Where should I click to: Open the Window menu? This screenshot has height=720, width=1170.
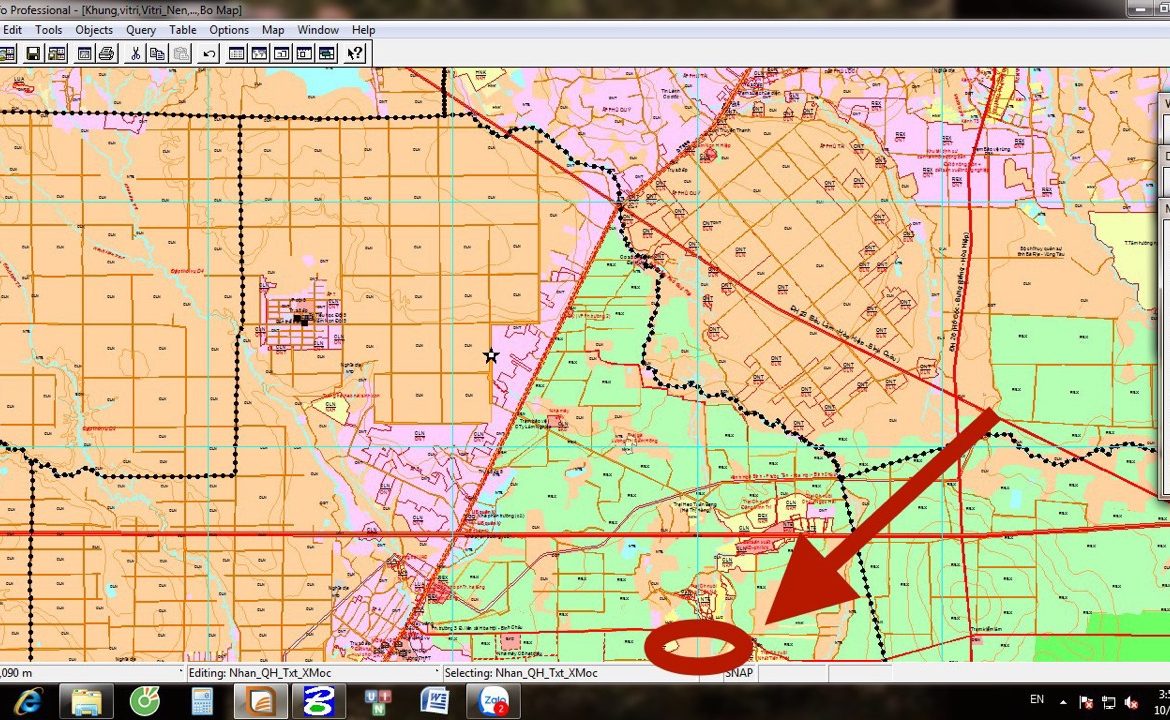pos(318,30)
